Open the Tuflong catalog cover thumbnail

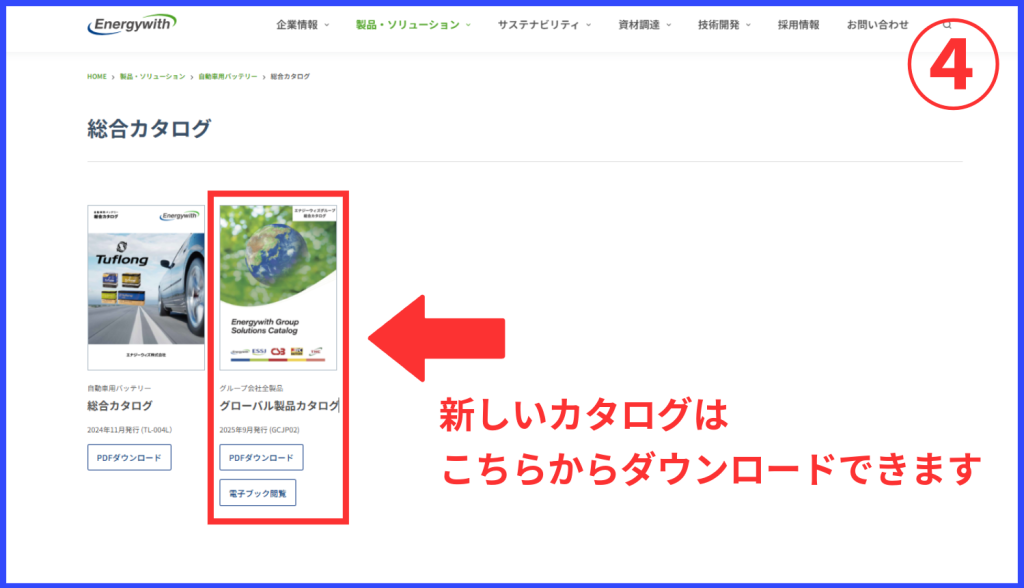(x=146, y=288)
